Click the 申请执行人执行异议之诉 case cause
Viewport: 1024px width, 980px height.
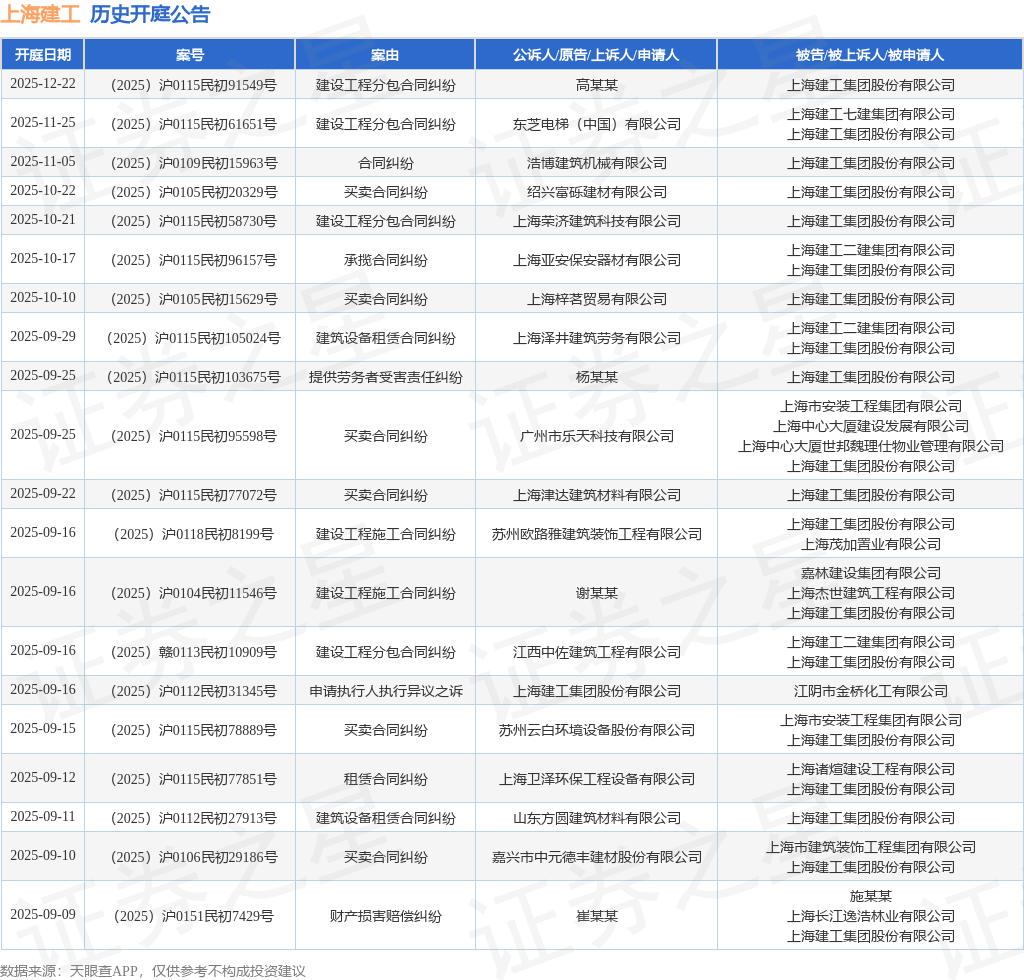coord(385,691)
